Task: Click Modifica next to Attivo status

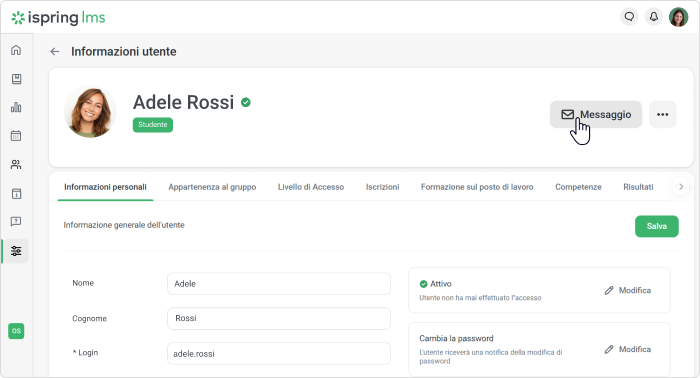Action: [x=628, y=291]
